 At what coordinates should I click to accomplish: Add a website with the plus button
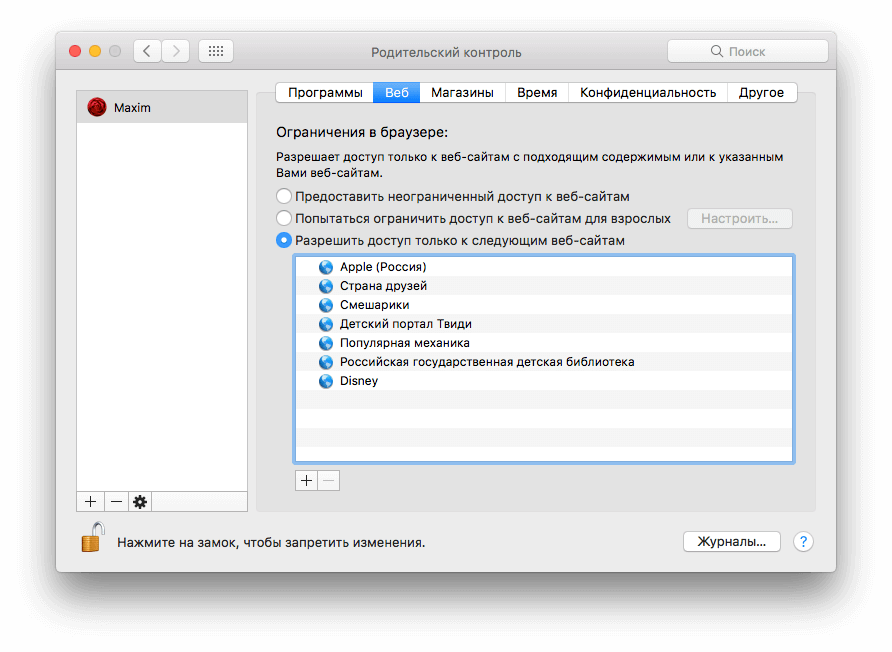tap(306, 481)
